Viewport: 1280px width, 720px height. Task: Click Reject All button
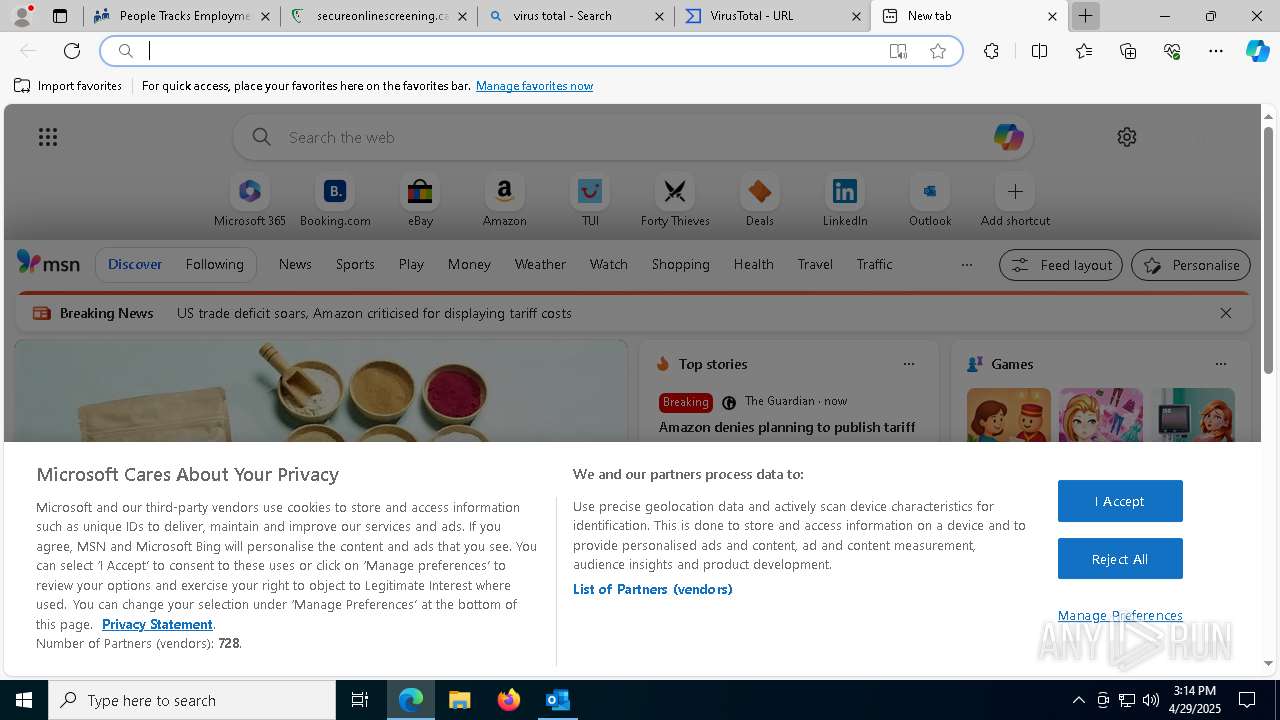coord(1120,559)
